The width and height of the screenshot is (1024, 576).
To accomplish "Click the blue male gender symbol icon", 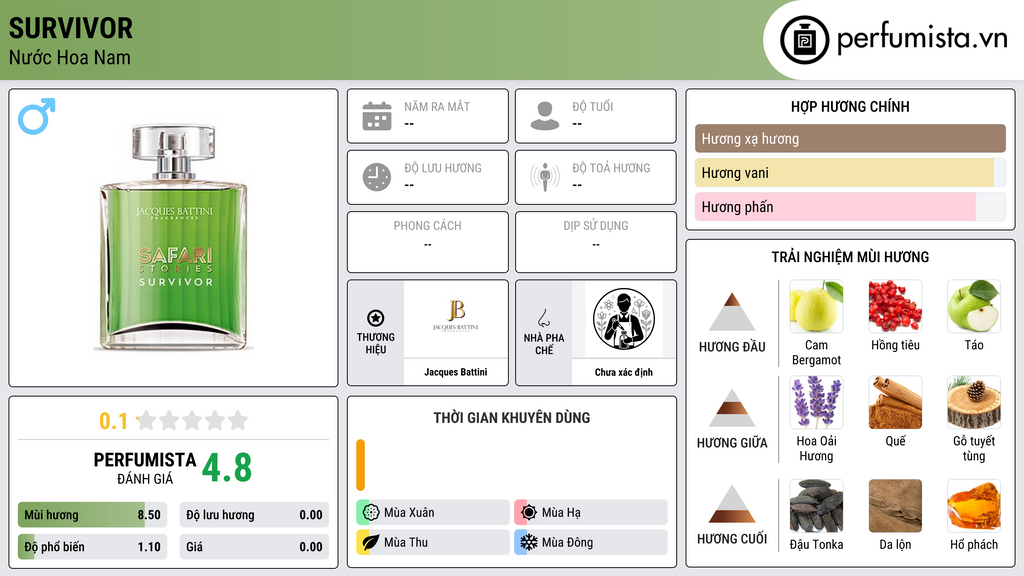I will click(37, 116).
